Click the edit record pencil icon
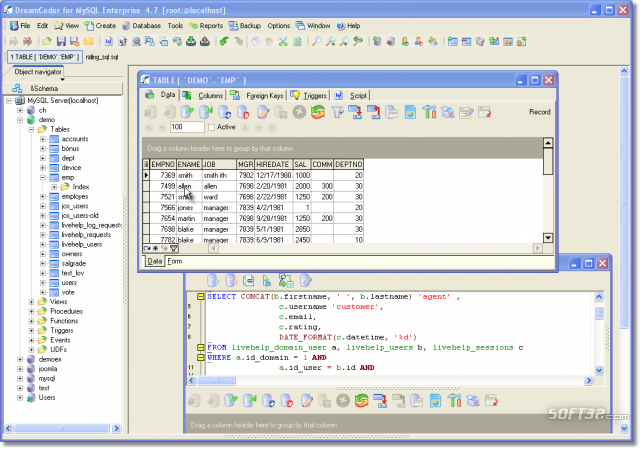 pos(265,112)
